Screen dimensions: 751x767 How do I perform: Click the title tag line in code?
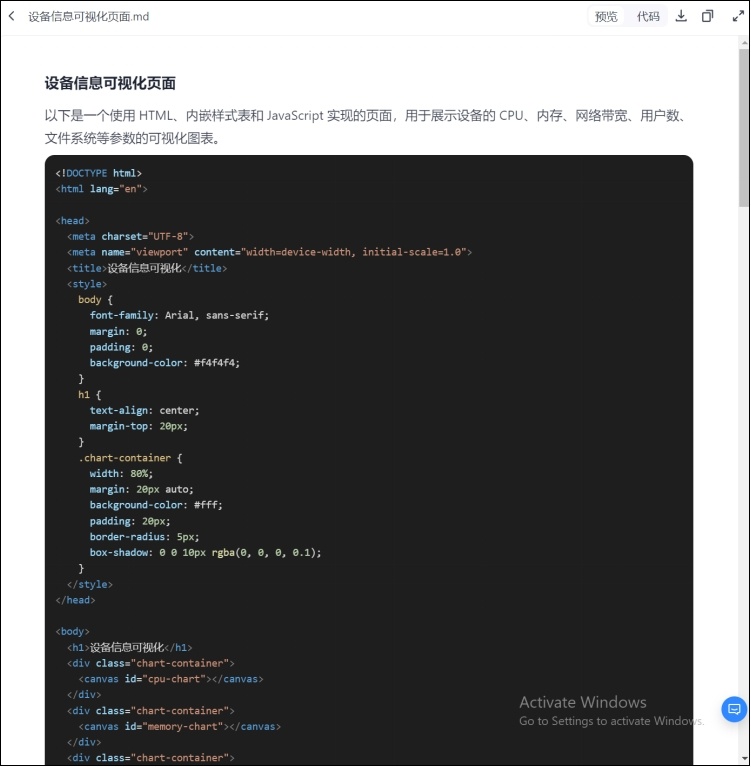[x=147, y=268]
